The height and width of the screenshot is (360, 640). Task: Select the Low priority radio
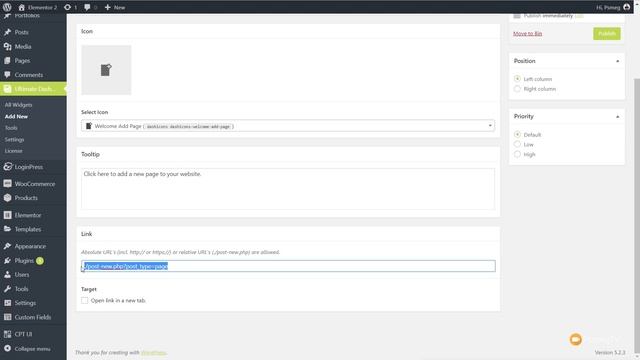click(x=517, y=144)
